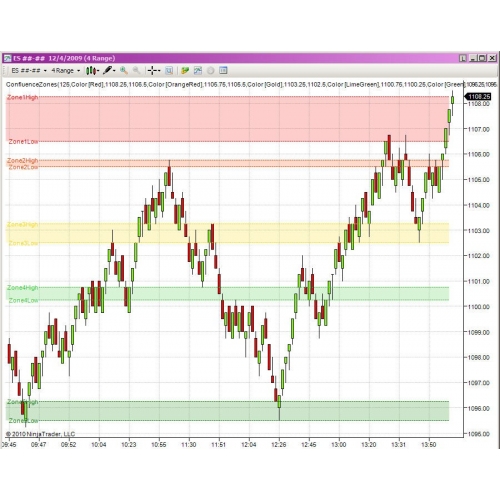
Task: Click the 1103.00 price axis label
Action: [479, 231]
